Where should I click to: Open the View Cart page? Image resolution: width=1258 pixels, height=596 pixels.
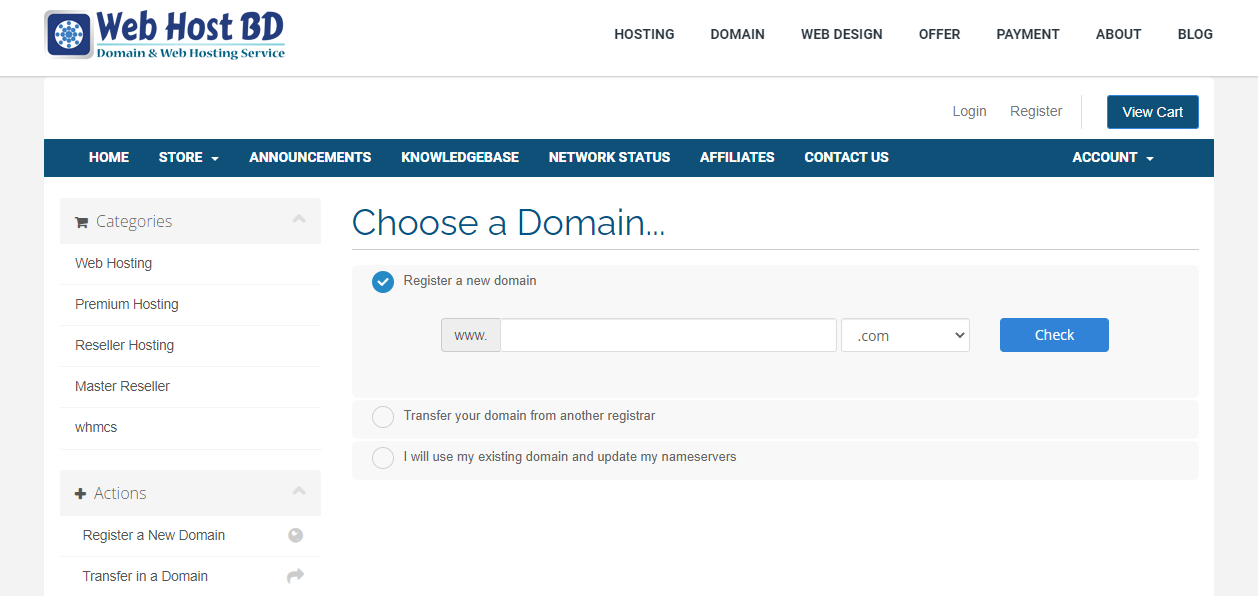click(x=1152, y=111)
